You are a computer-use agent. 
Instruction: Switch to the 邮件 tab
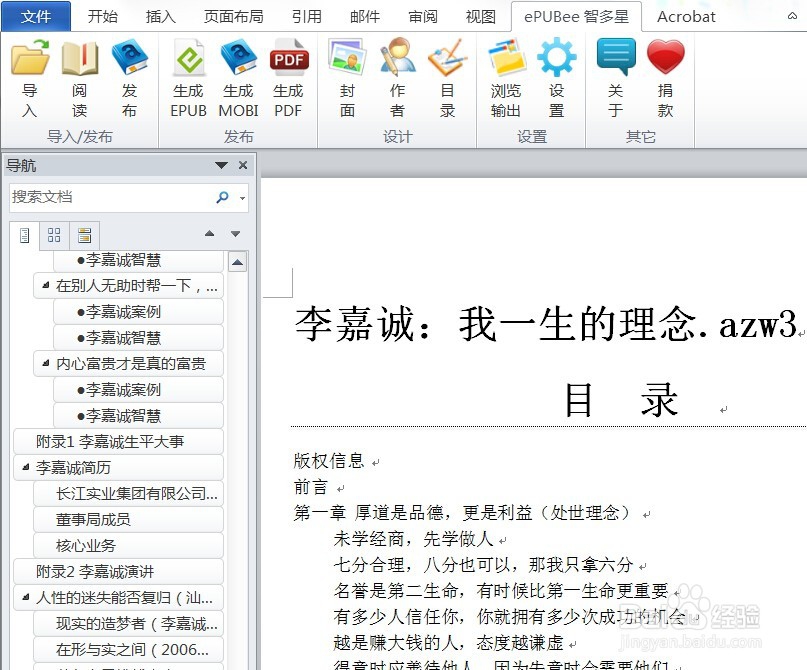(x=365, y=16)
